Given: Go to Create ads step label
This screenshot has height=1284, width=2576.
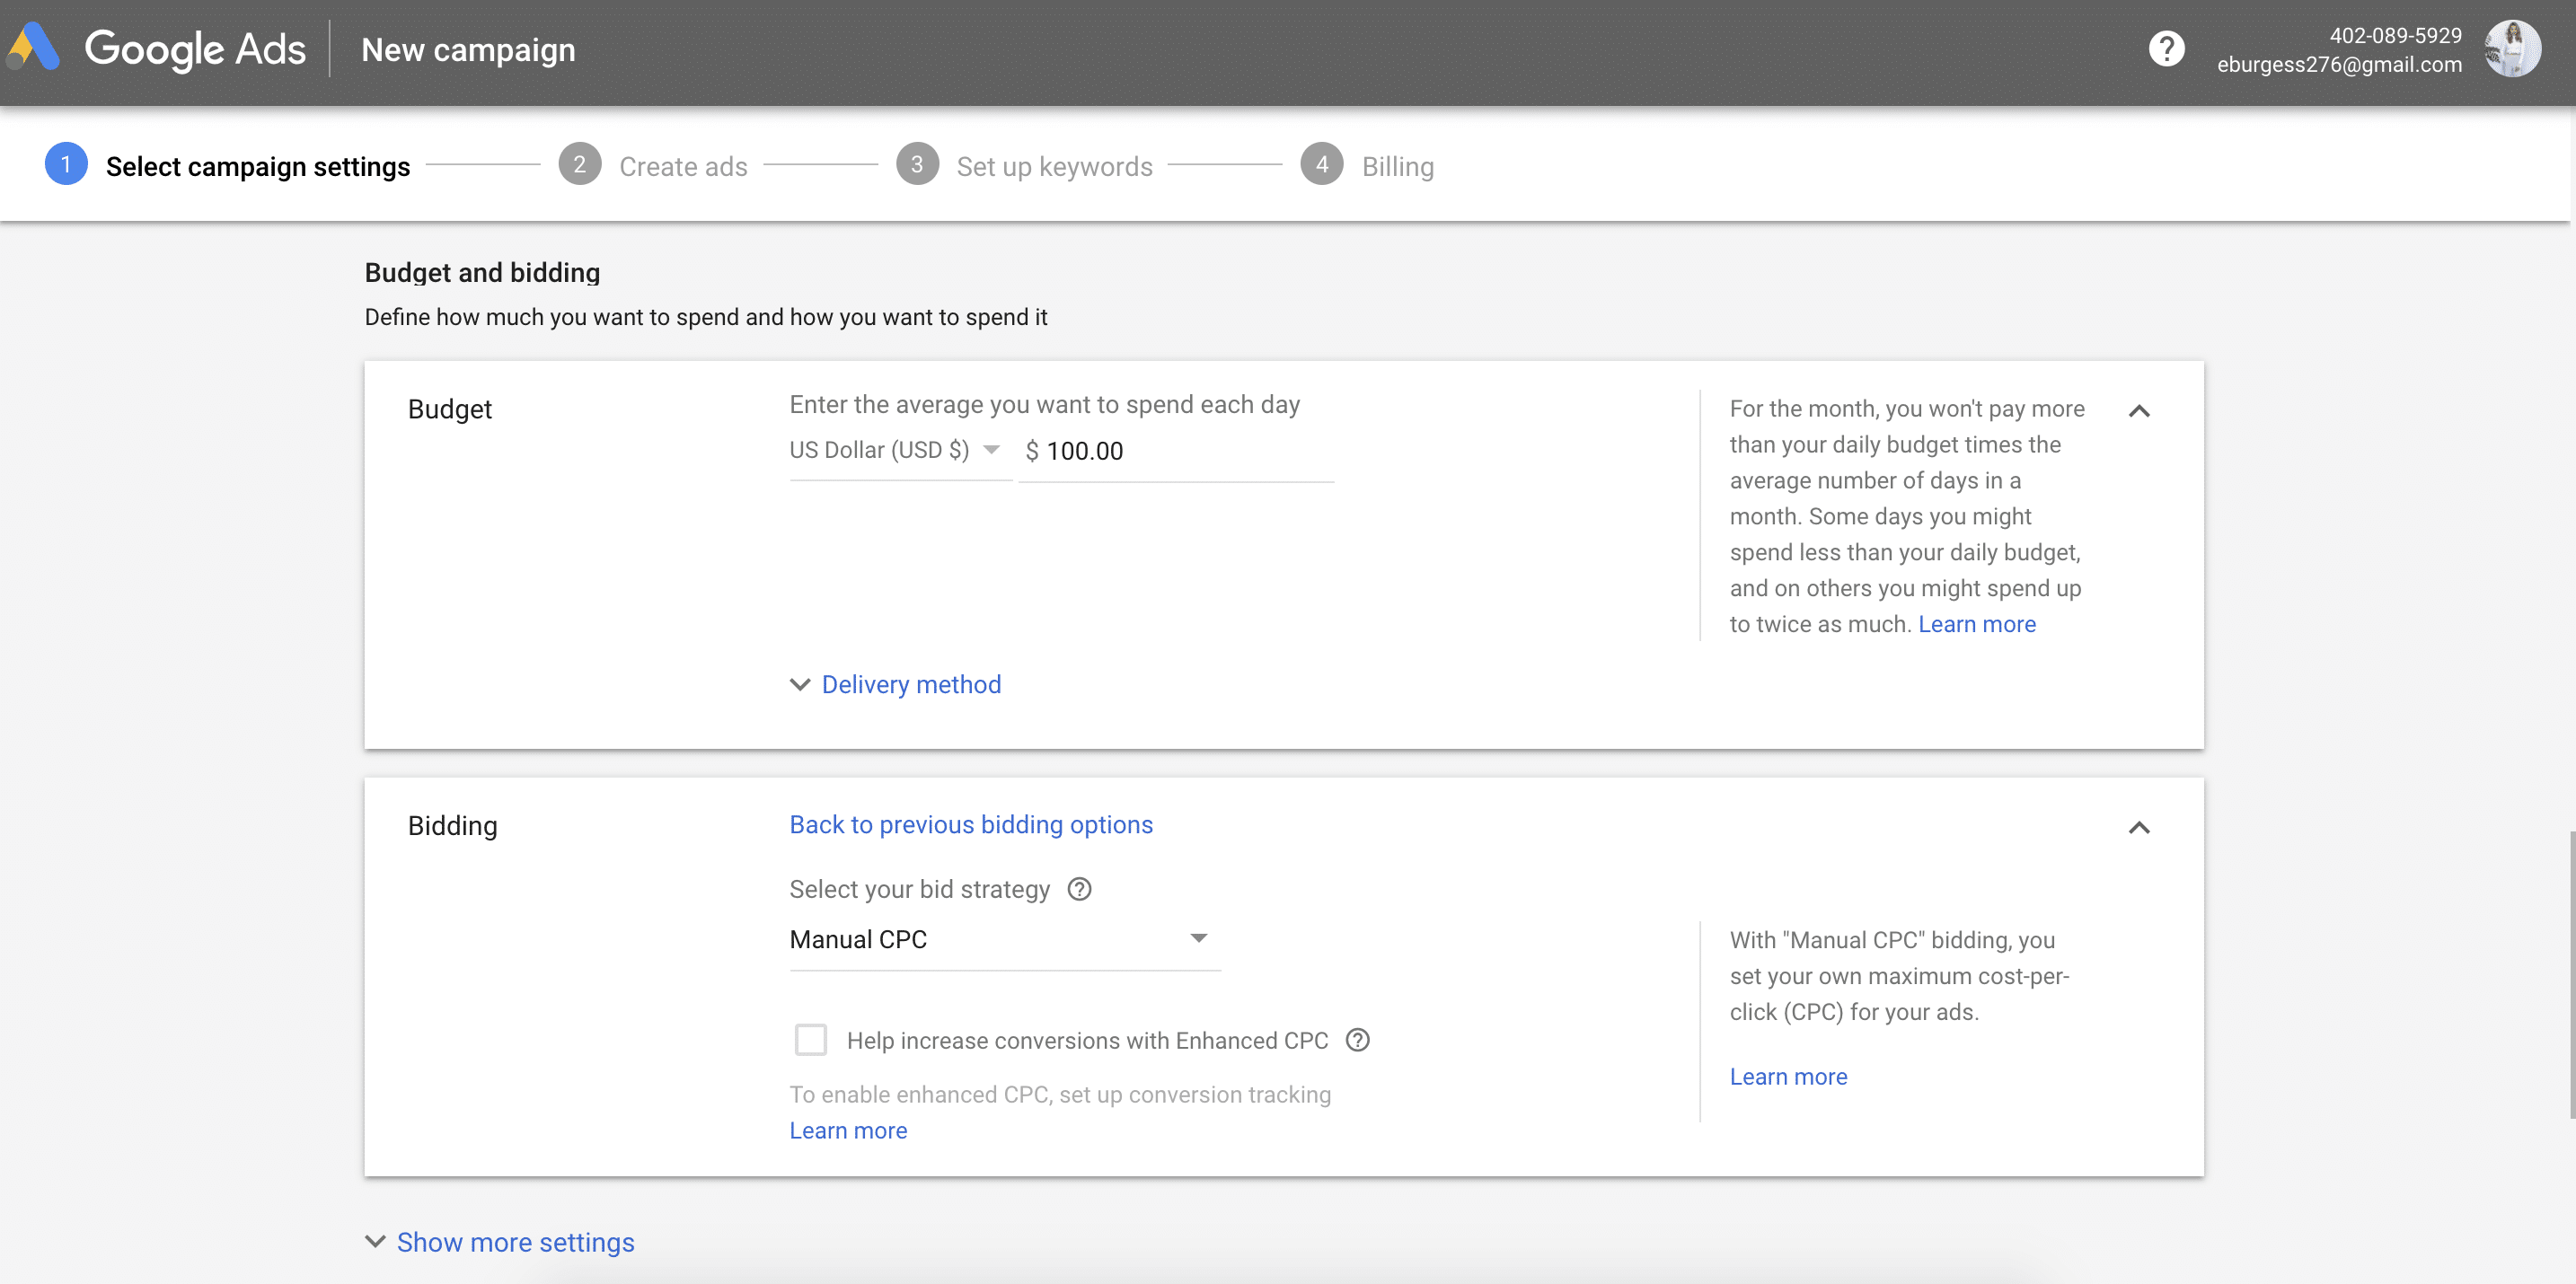Looking at the screenshot, I should pos(683,167).
